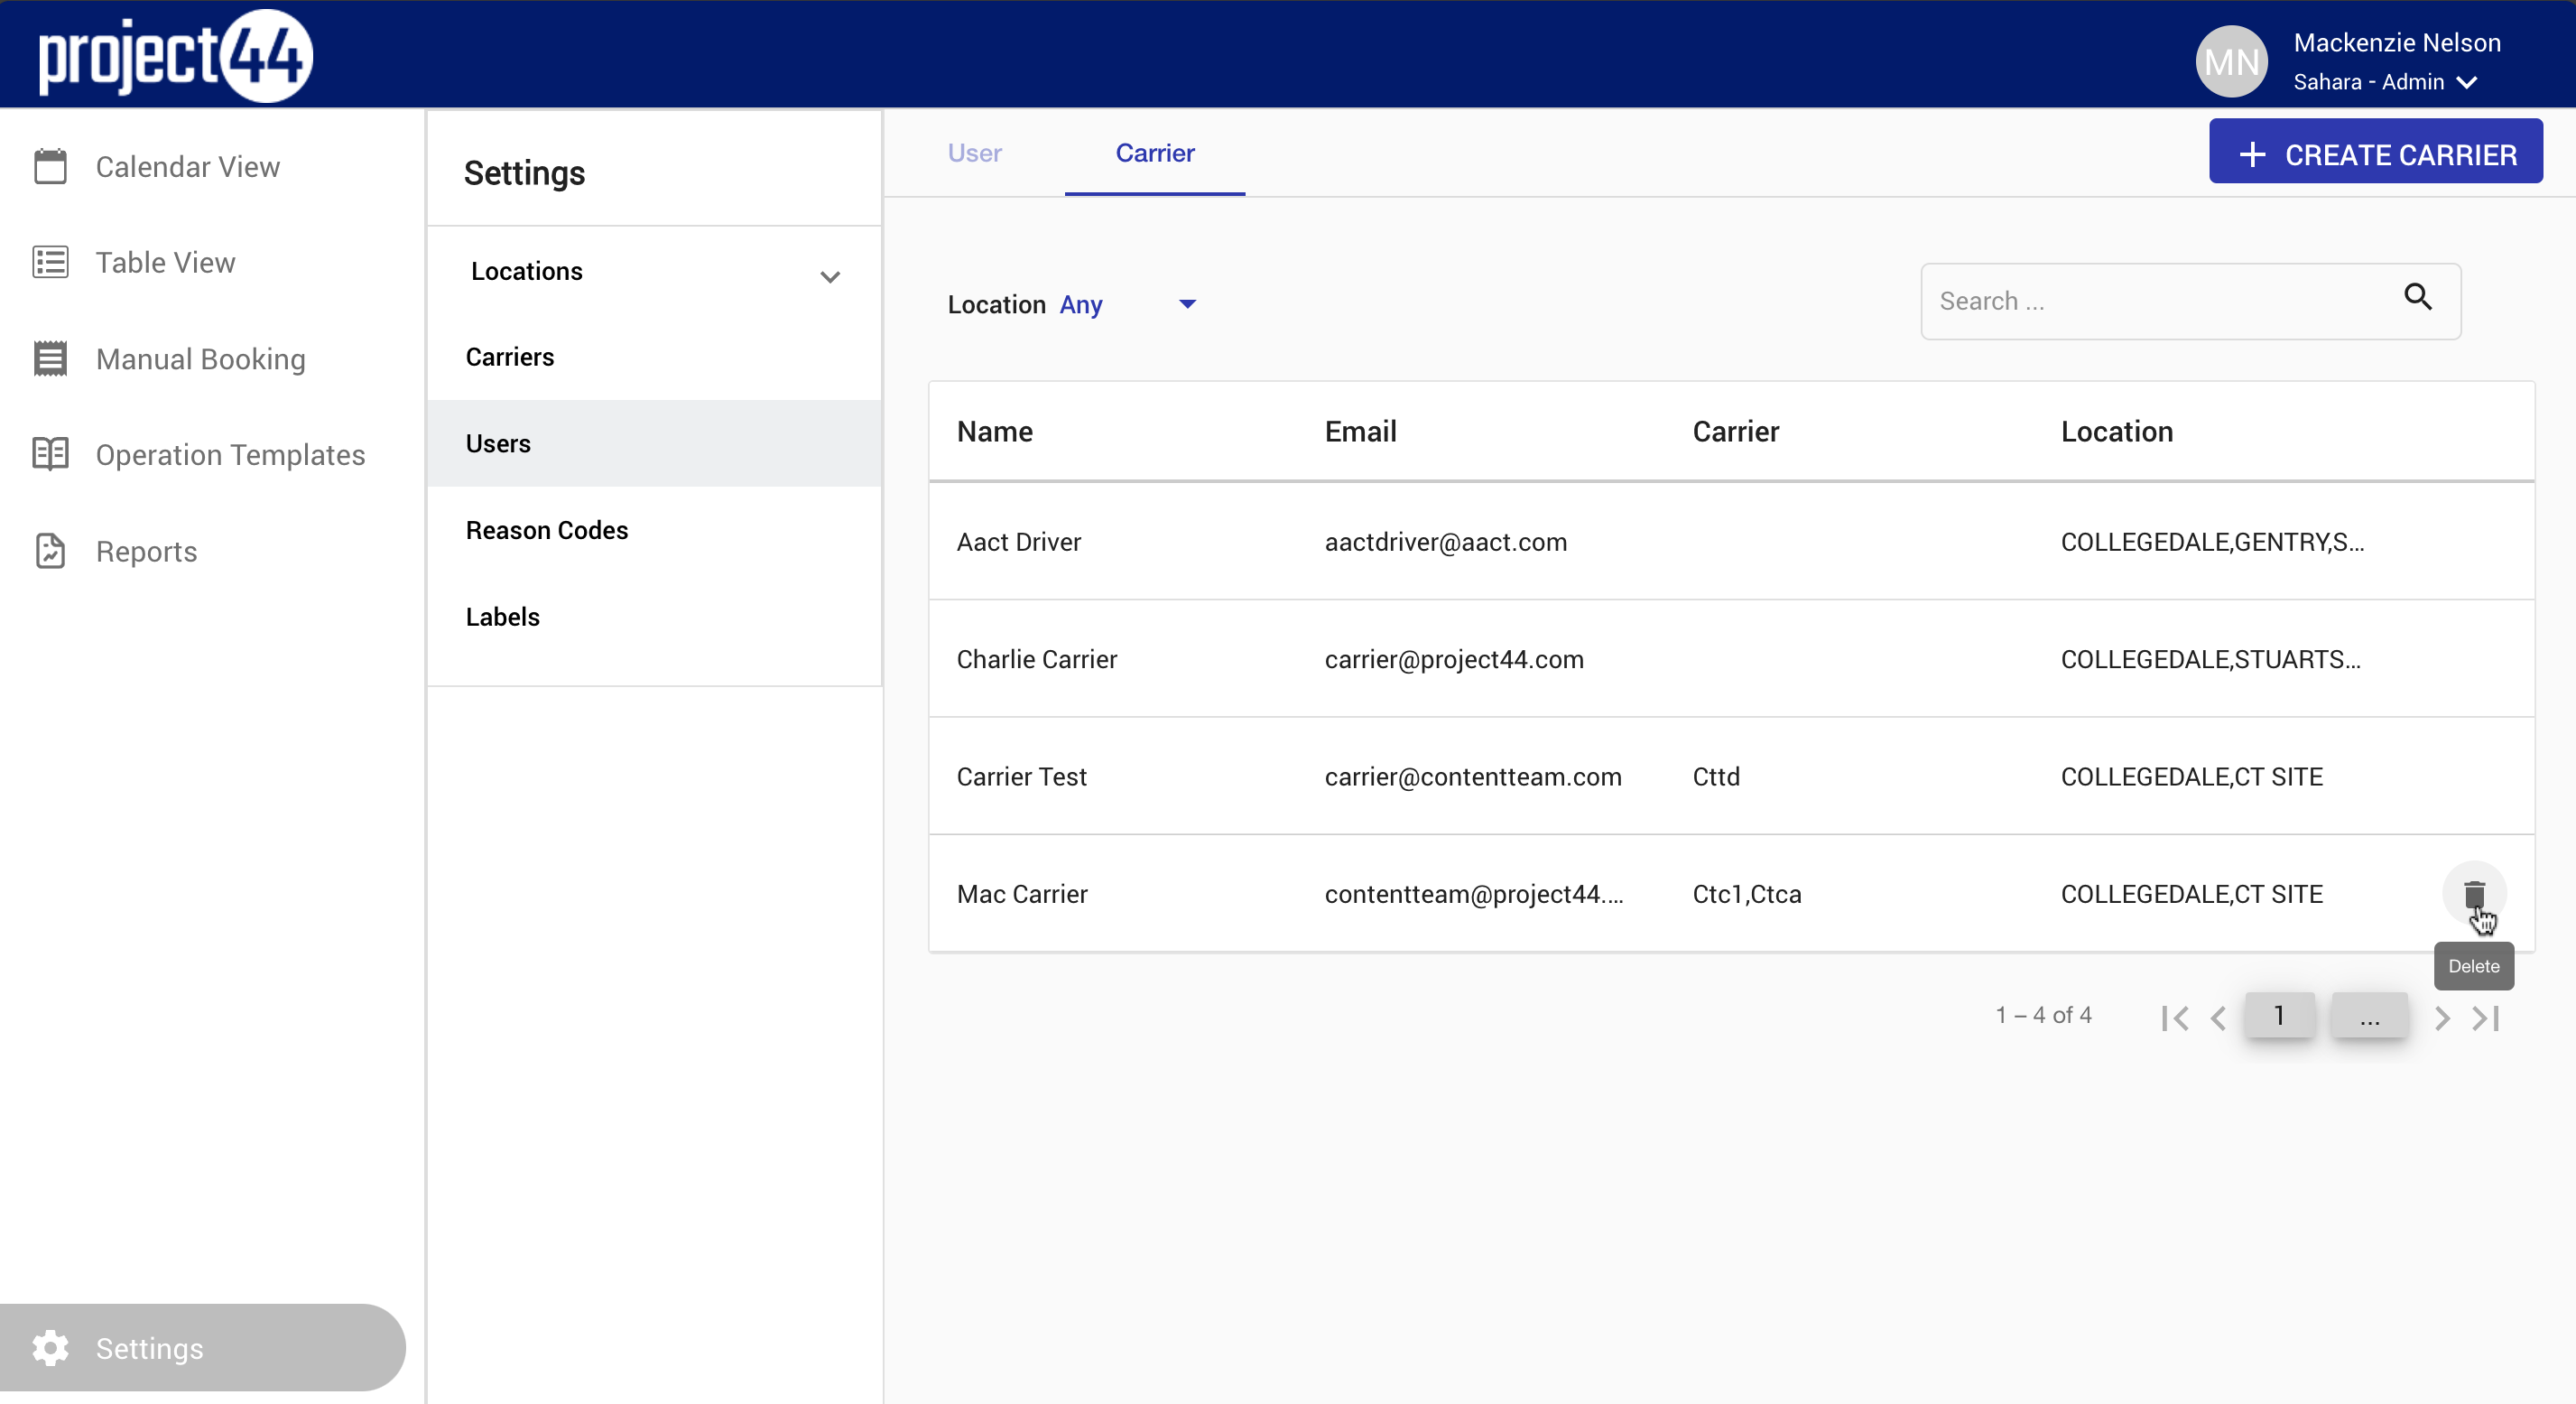Select the Settings sidebar item
2576x1404 pixels.
pos(202,1347)
